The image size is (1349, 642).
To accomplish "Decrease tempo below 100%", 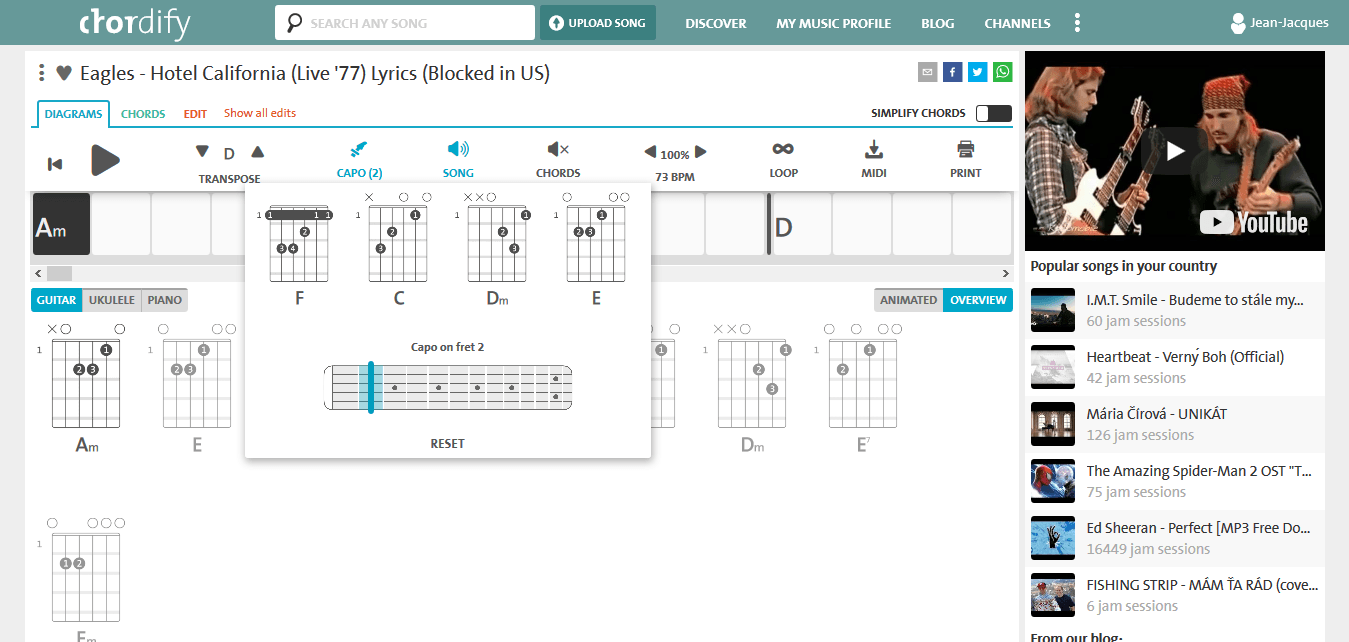I will click(x=650, y=152).
